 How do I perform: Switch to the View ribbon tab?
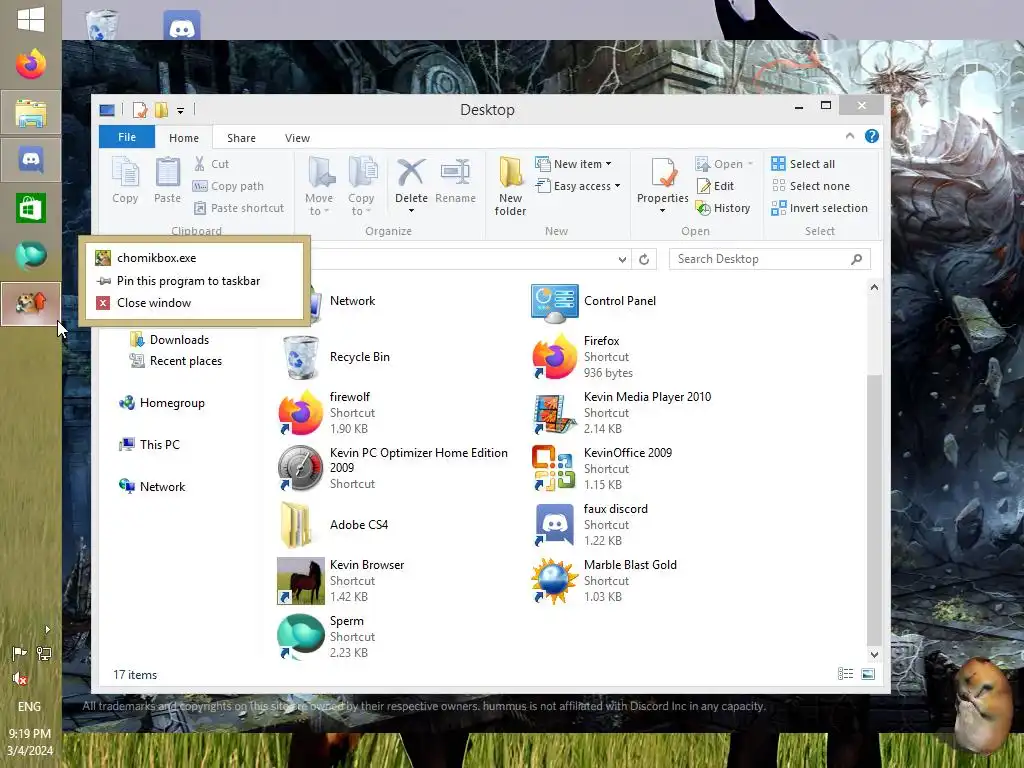[297, 138]
